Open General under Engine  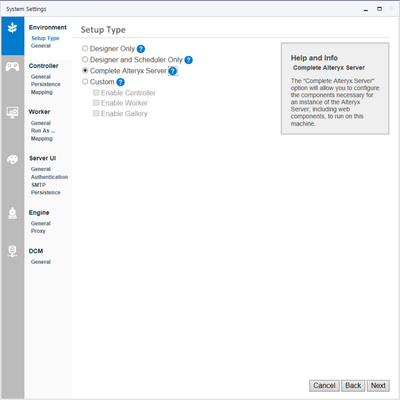(41, 223)
